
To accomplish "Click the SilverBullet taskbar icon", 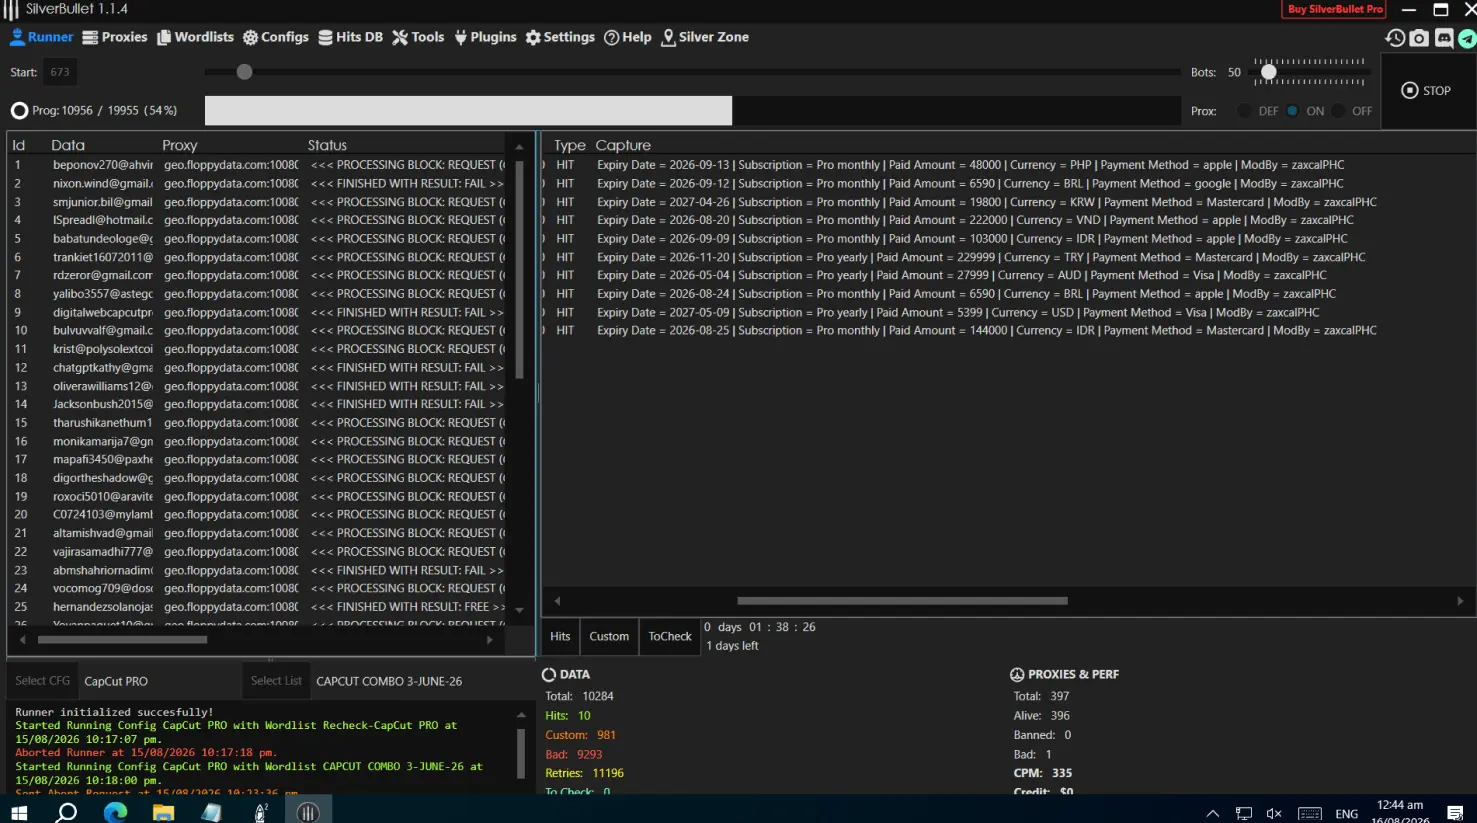I will click(x=308, y=812).
